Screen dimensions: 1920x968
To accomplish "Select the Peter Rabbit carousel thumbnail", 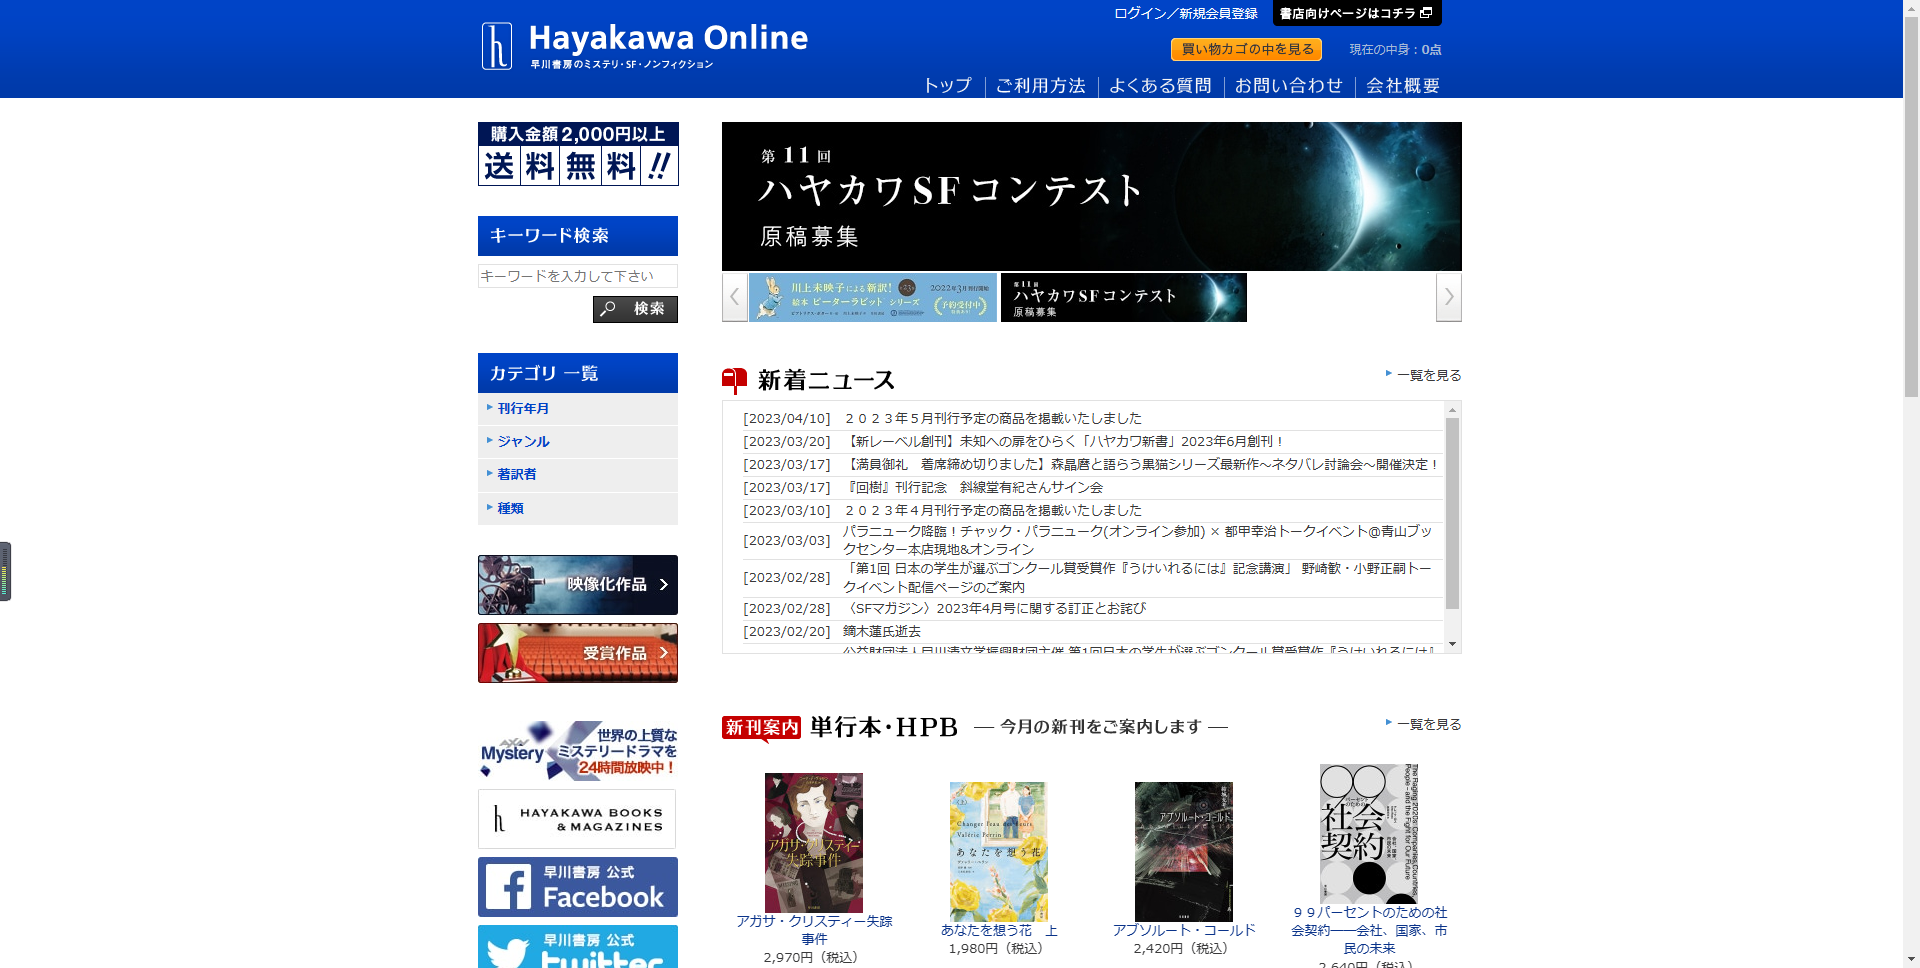I will [x=873, y=297].
